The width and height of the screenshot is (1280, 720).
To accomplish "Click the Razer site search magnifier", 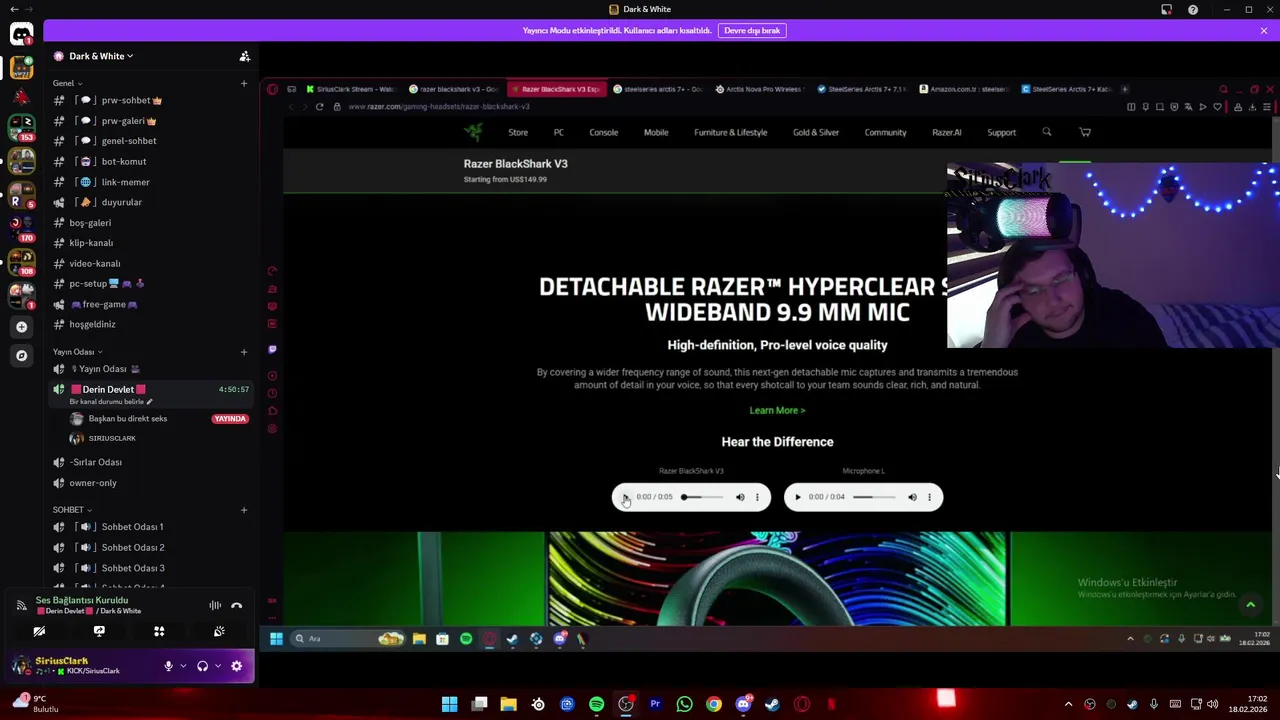I will 1047,132.
